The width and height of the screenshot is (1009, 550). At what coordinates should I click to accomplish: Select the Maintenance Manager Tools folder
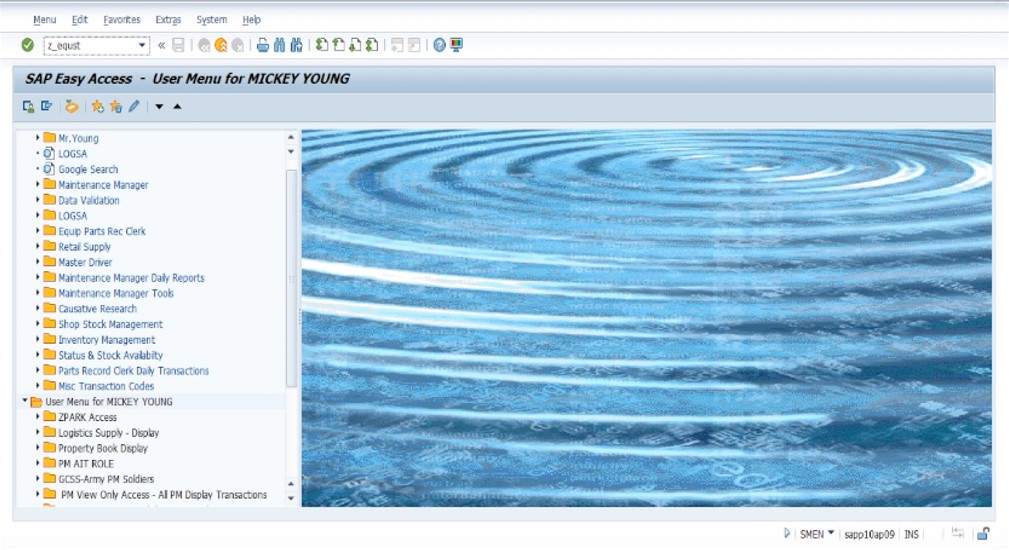116,293
